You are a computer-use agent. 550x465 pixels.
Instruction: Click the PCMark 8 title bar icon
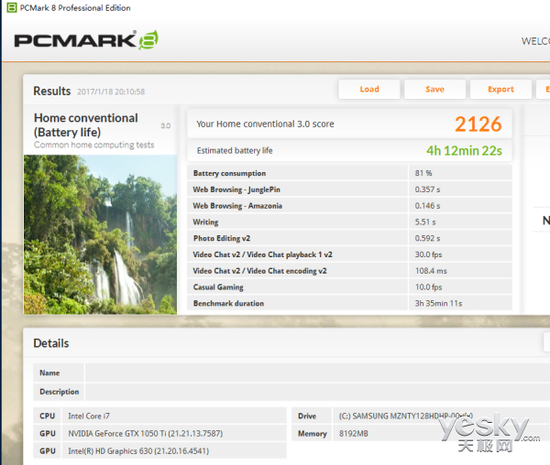tap(12, 7)
